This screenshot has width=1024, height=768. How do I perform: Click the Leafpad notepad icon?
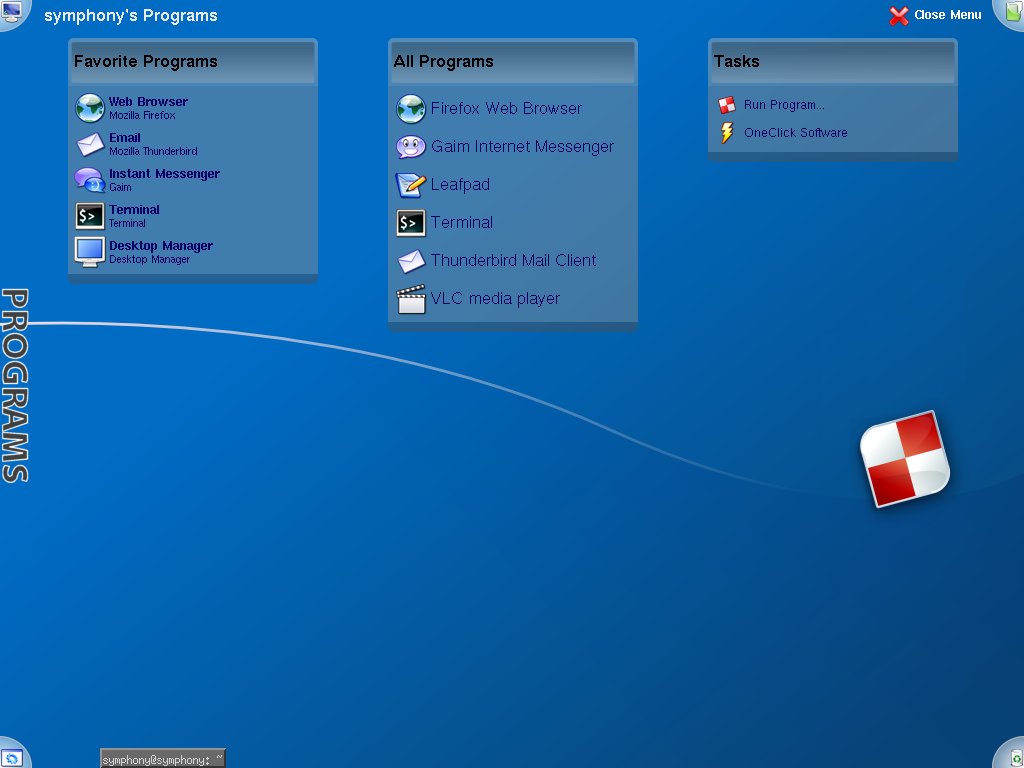click(411, 185)
